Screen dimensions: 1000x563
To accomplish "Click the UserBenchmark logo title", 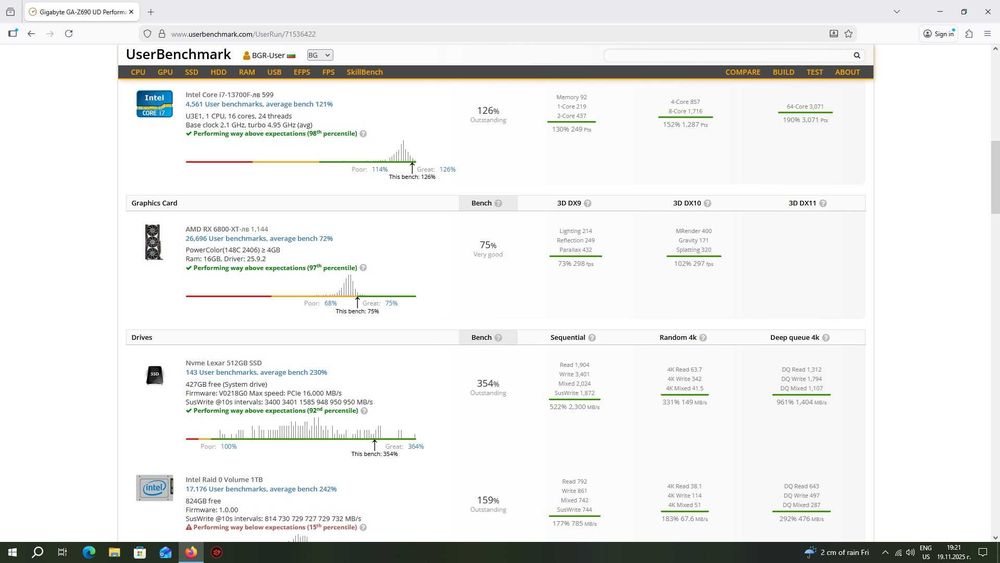I will (178, 55).
